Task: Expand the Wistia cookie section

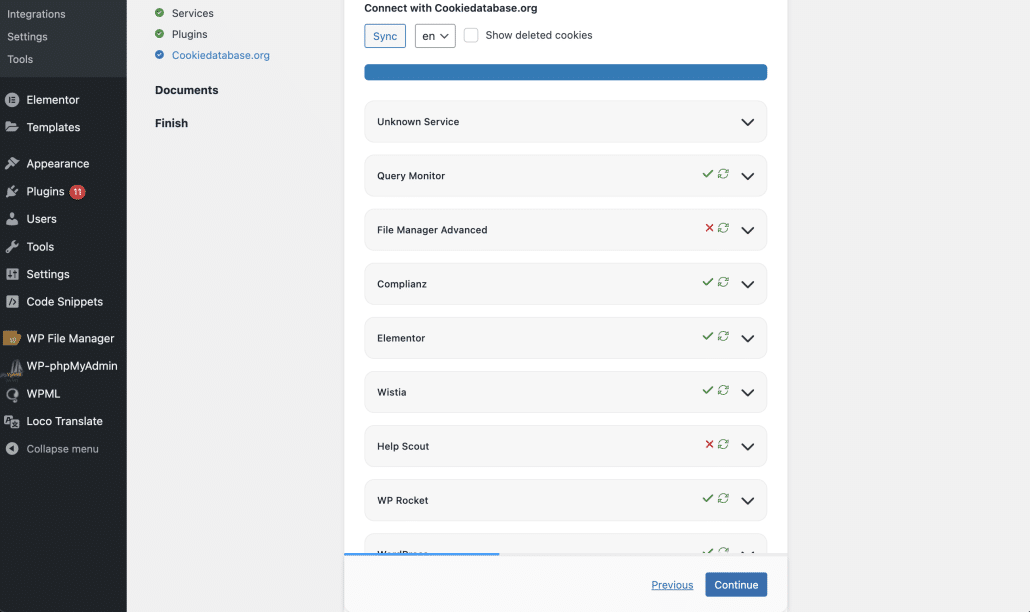Action: click(x=747, y=392)
